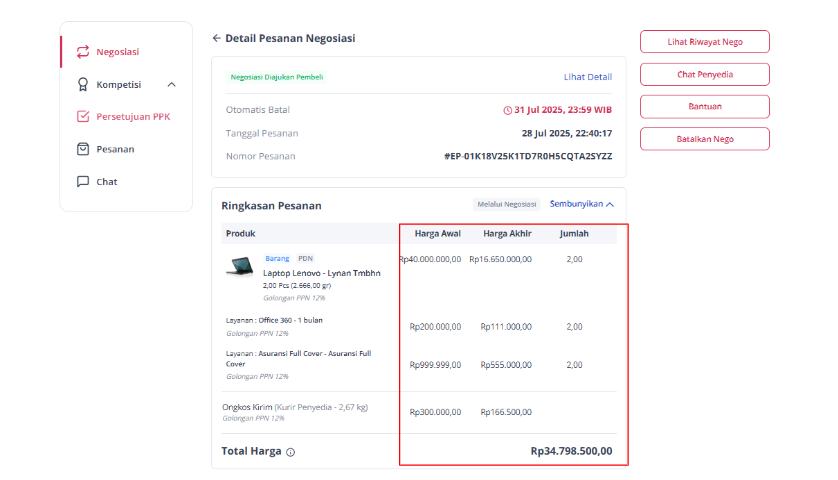Screen dimensions: 838x480
Task: Click the back arrow beside Detail Pesanan Negosiasi
Action: click(x=216, y=38)
